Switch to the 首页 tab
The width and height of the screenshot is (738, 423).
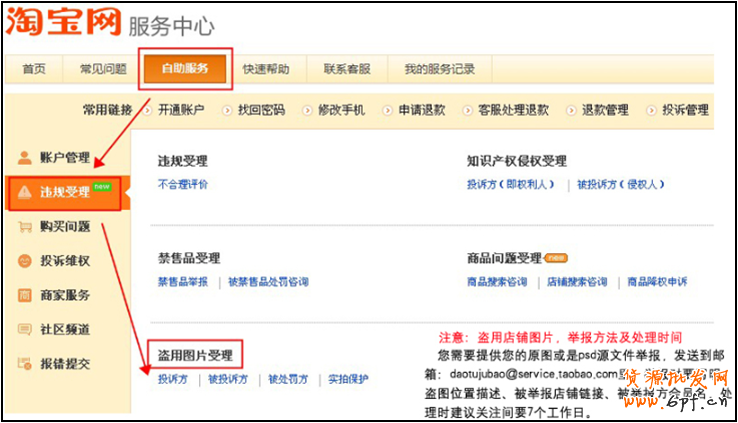pos(34,69)
